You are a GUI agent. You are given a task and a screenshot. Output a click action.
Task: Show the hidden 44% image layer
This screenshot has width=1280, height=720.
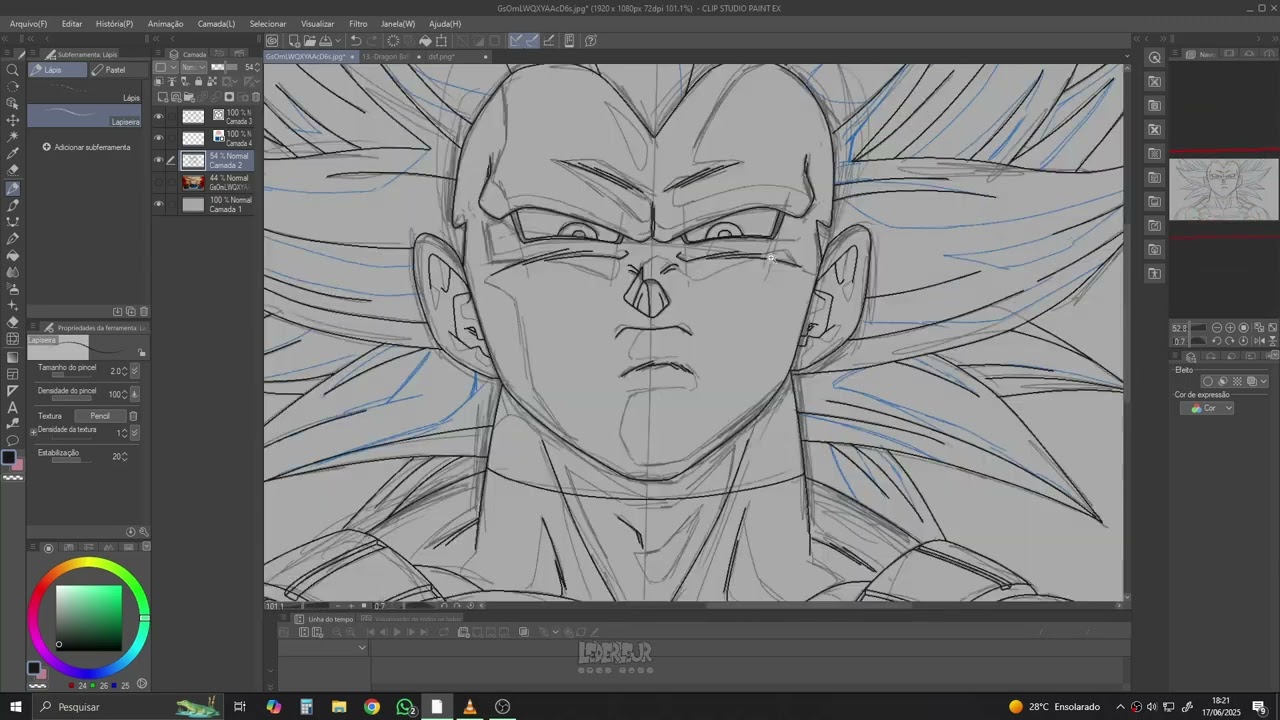point(158,182)
